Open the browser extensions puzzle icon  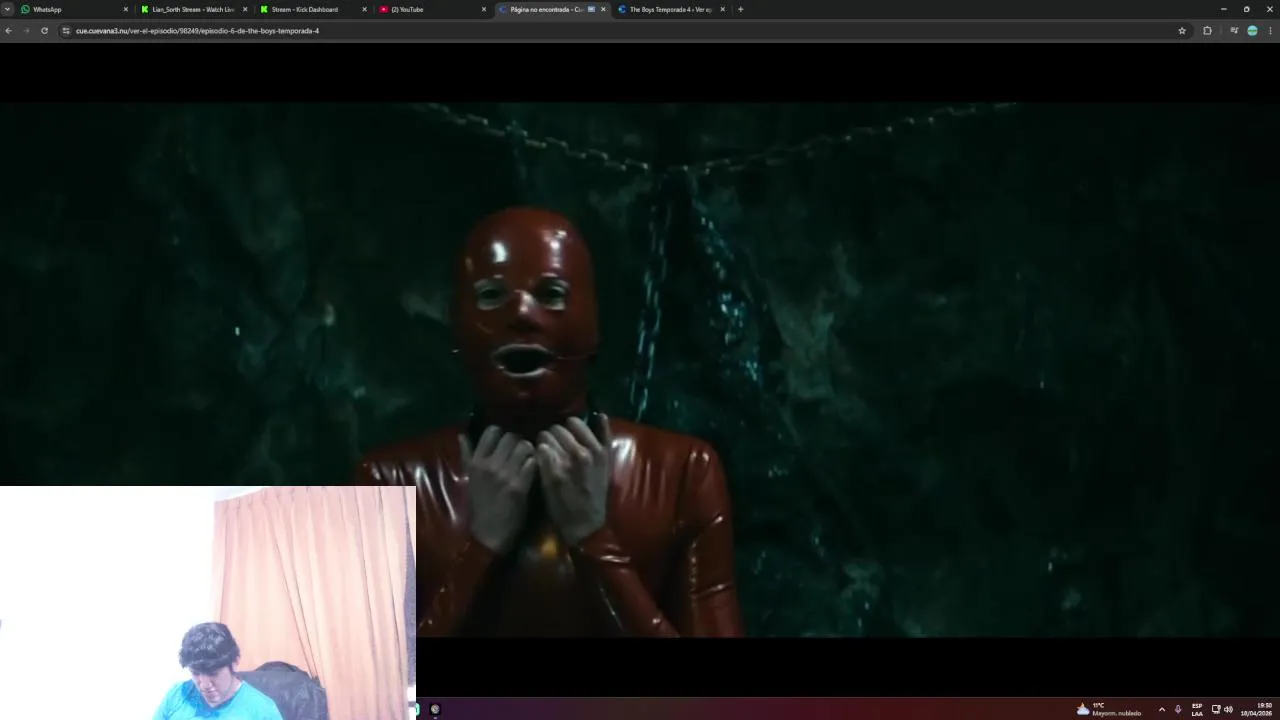coord(1207,31)
